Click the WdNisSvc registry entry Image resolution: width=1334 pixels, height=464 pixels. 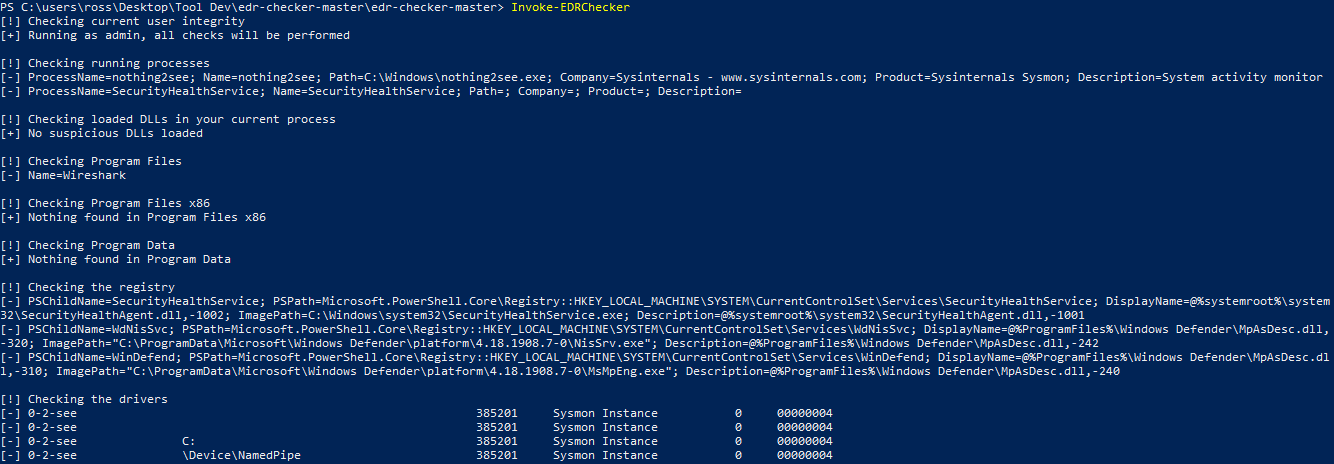pos(665,336)
